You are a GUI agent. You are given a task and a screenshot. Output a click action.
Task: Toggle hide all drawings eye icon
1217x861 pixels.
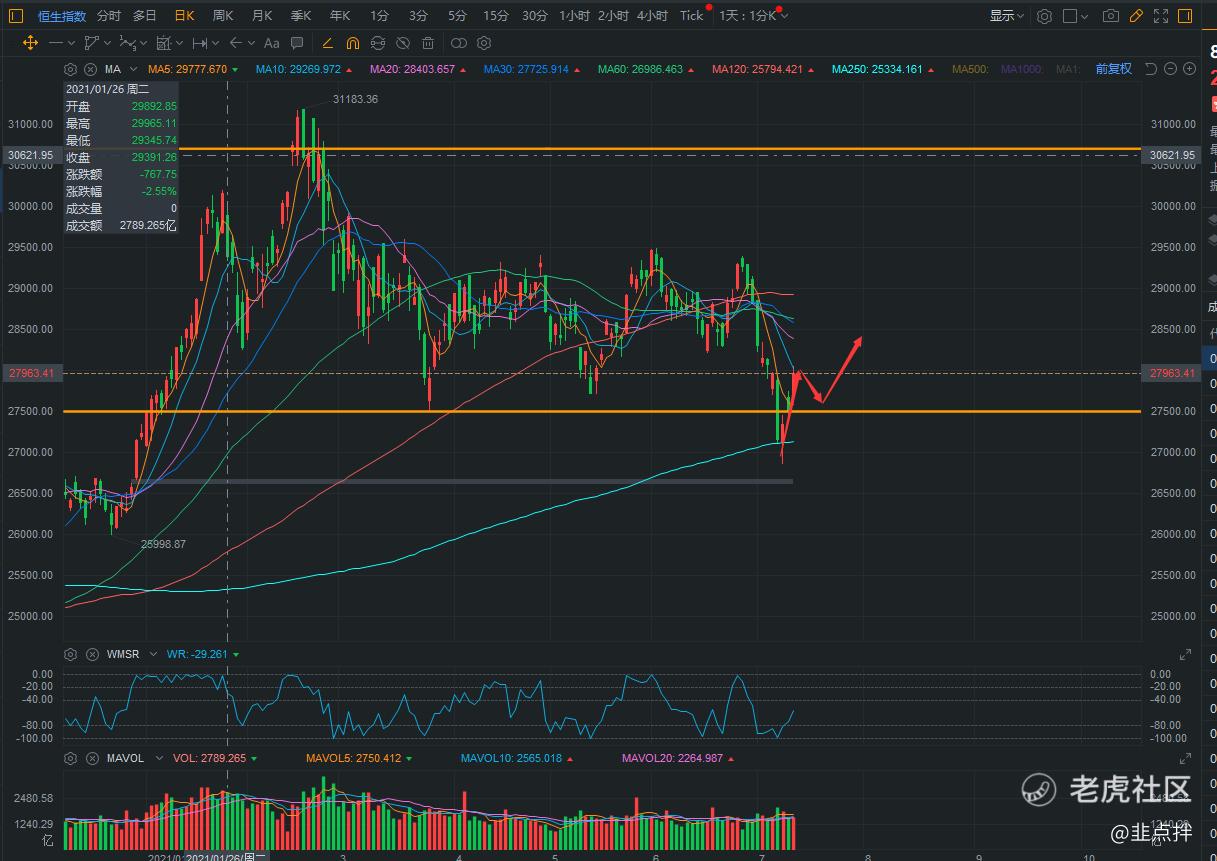point(403,43)
